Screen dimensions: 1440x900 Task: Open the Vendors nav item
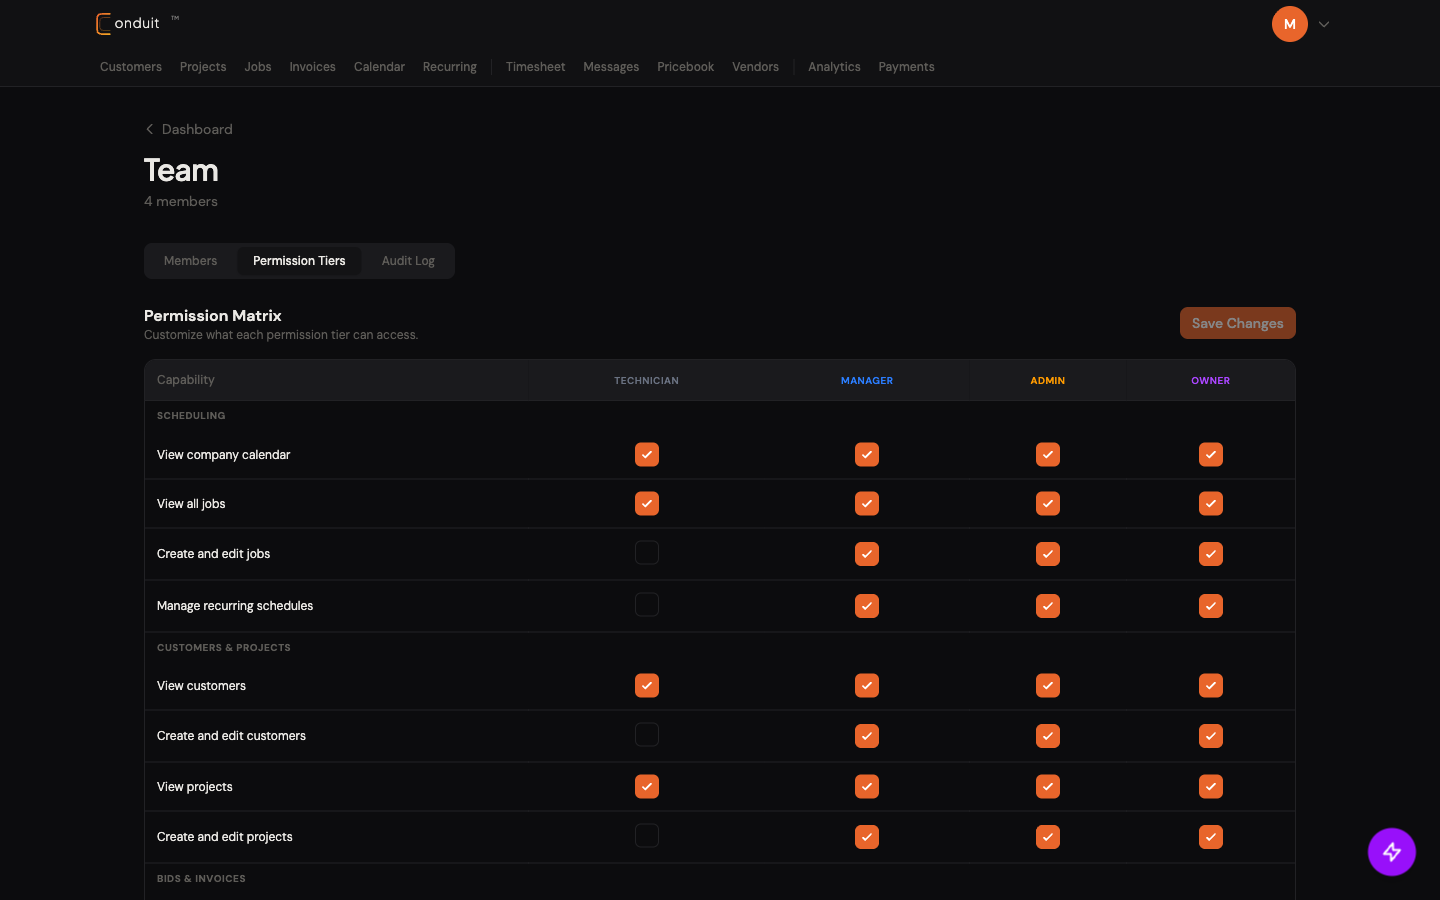pyautogui.click(x=755, y=67)
